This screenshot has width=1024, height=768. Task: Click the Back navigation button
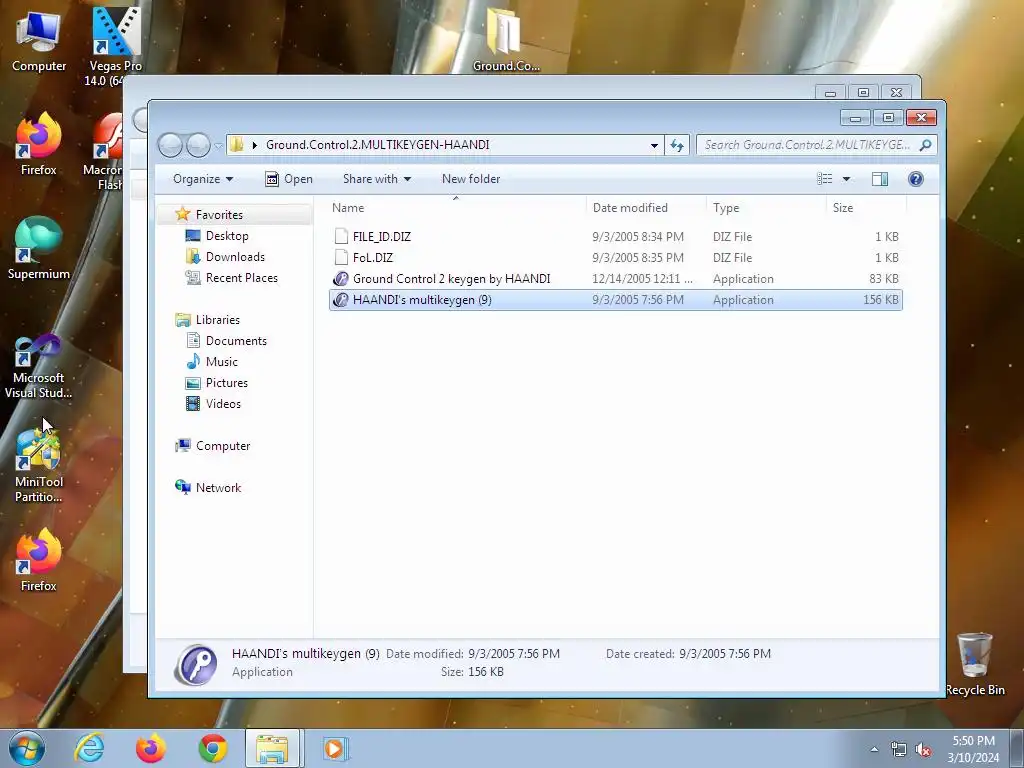170,145
